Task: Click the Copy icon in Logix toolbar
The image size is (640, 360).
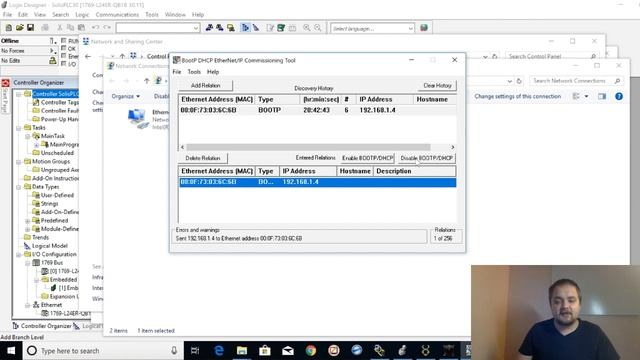Action: pyautogui.click(x=71, y=28)
